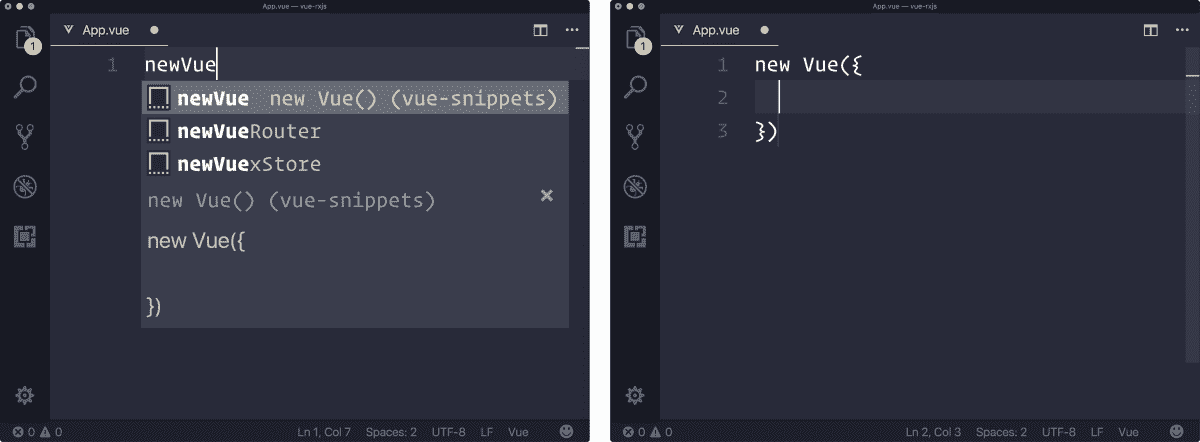Change Vue language mode in left window
This screenshot has height=442, width=1200.
click(518, 432)
